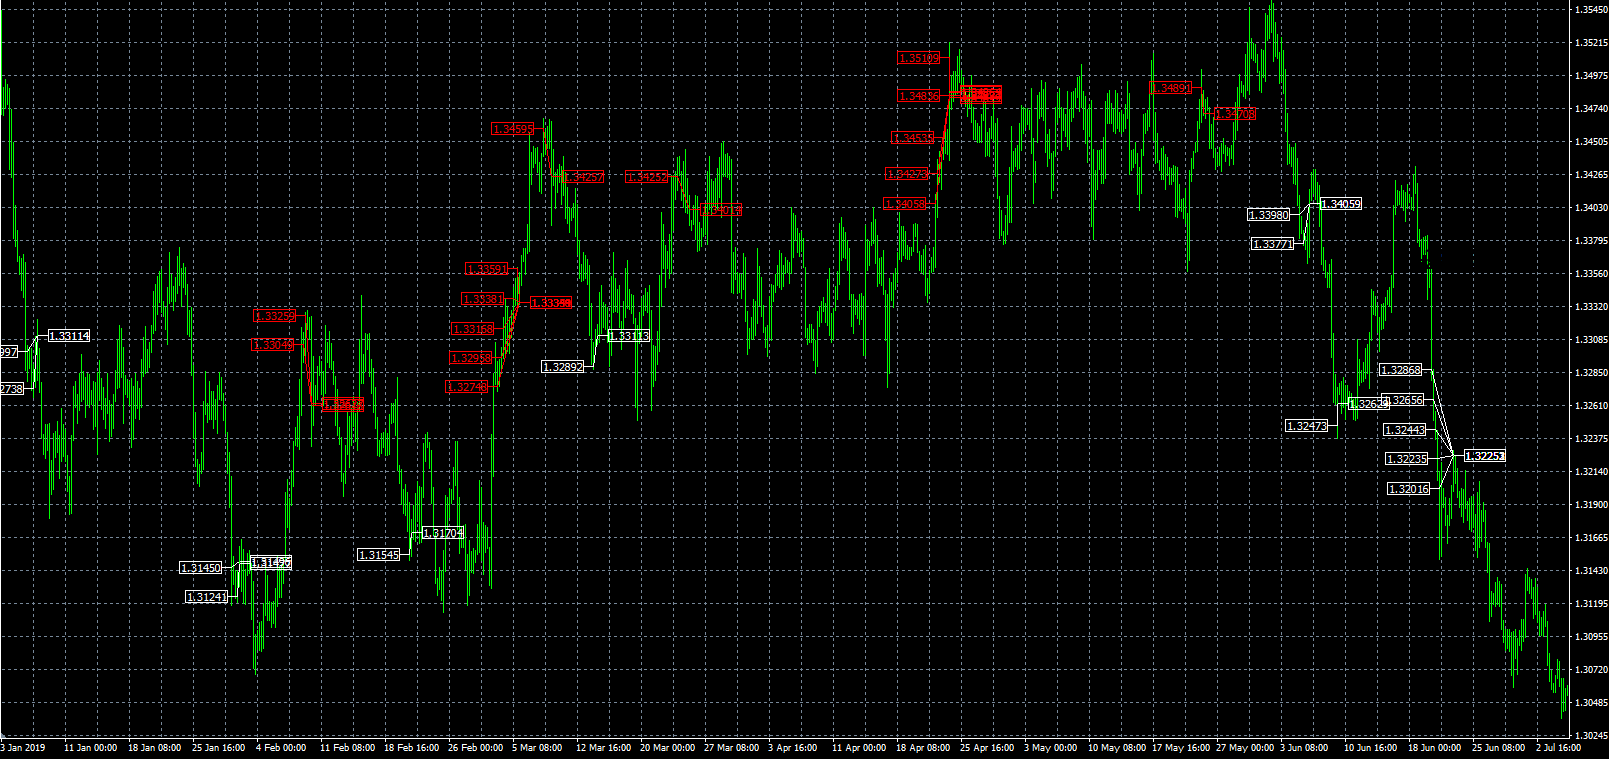
Task: Select the white 1.32656 price label
Action: coord(1404,400)
